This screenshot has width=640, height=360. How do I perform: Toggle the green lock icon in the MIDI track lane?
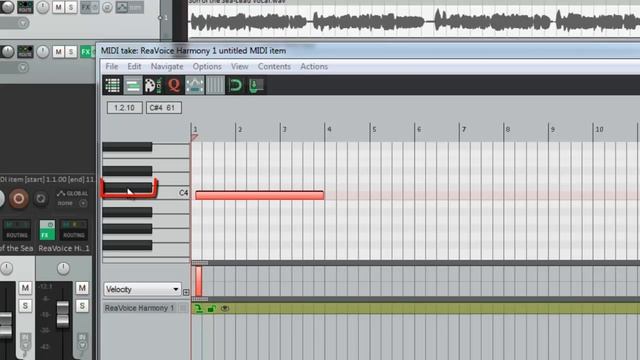point(211,308)
